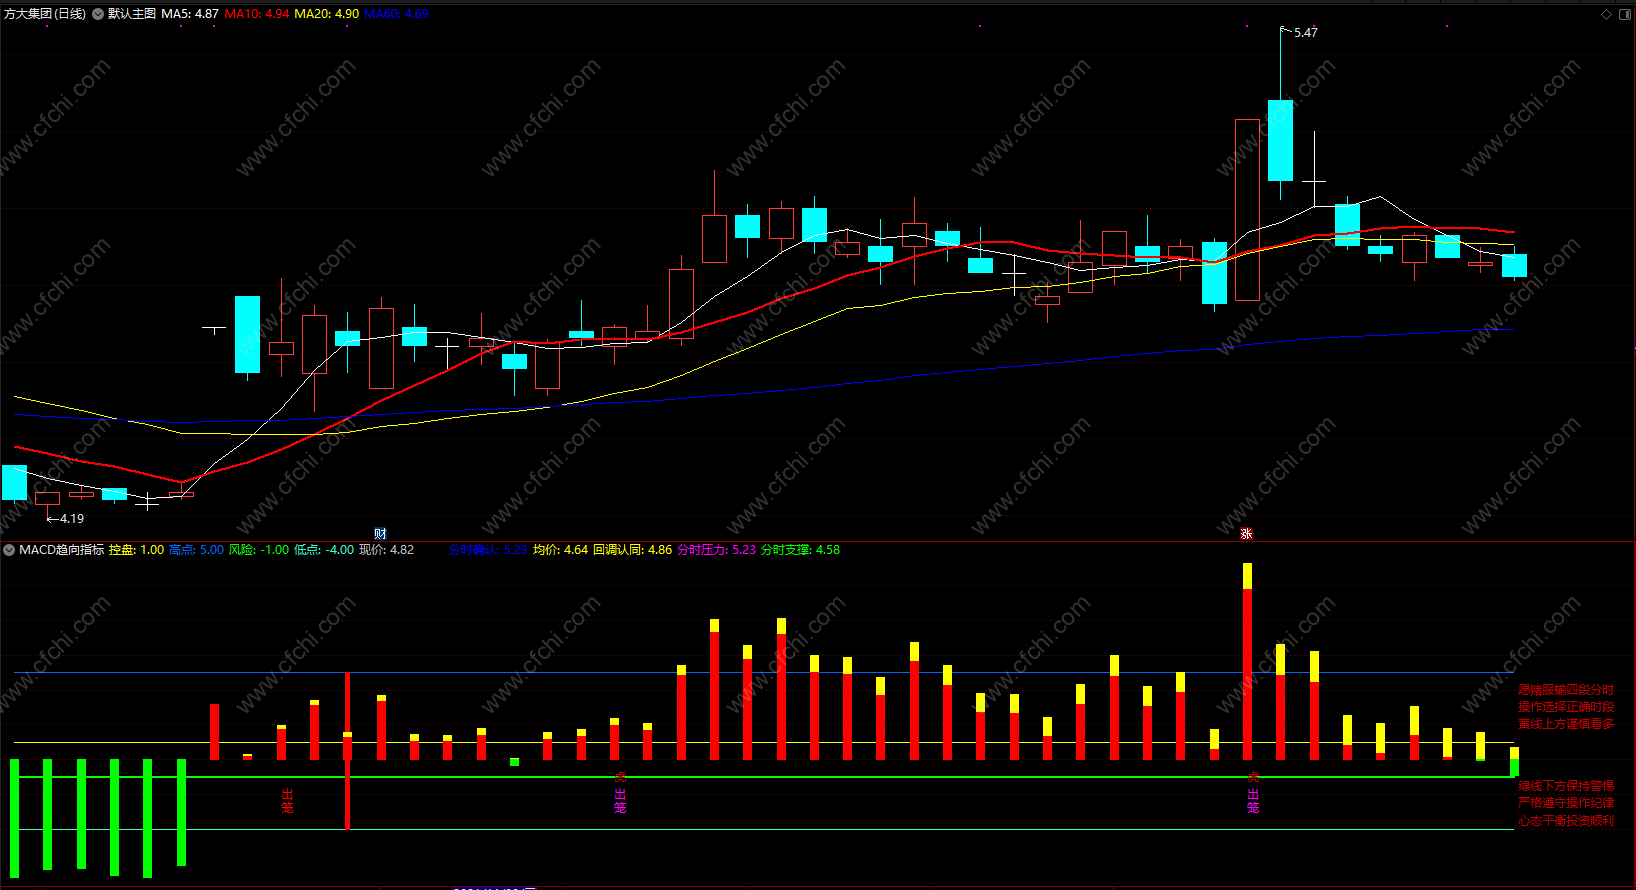Select the 均价: 4.64 reading

coord(560,550)
